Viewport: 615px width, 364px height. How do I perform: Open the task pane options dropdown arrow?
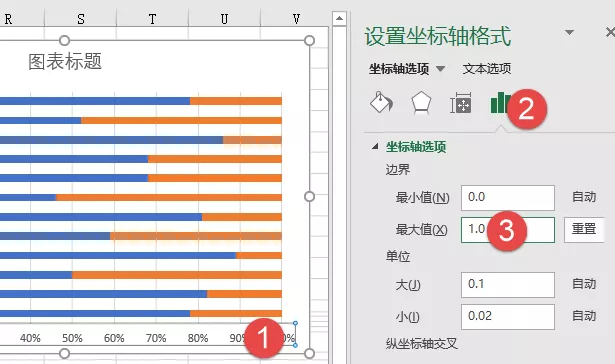pos(570,32)
